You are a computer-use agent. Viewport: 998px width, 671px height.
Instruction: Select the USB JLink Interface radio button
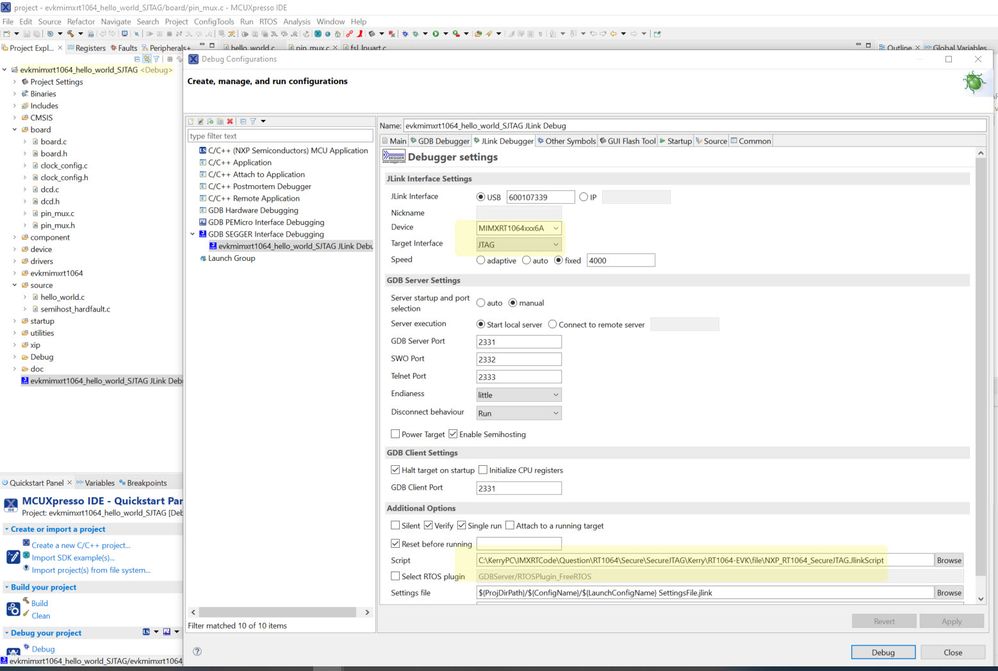pos(481,197)
